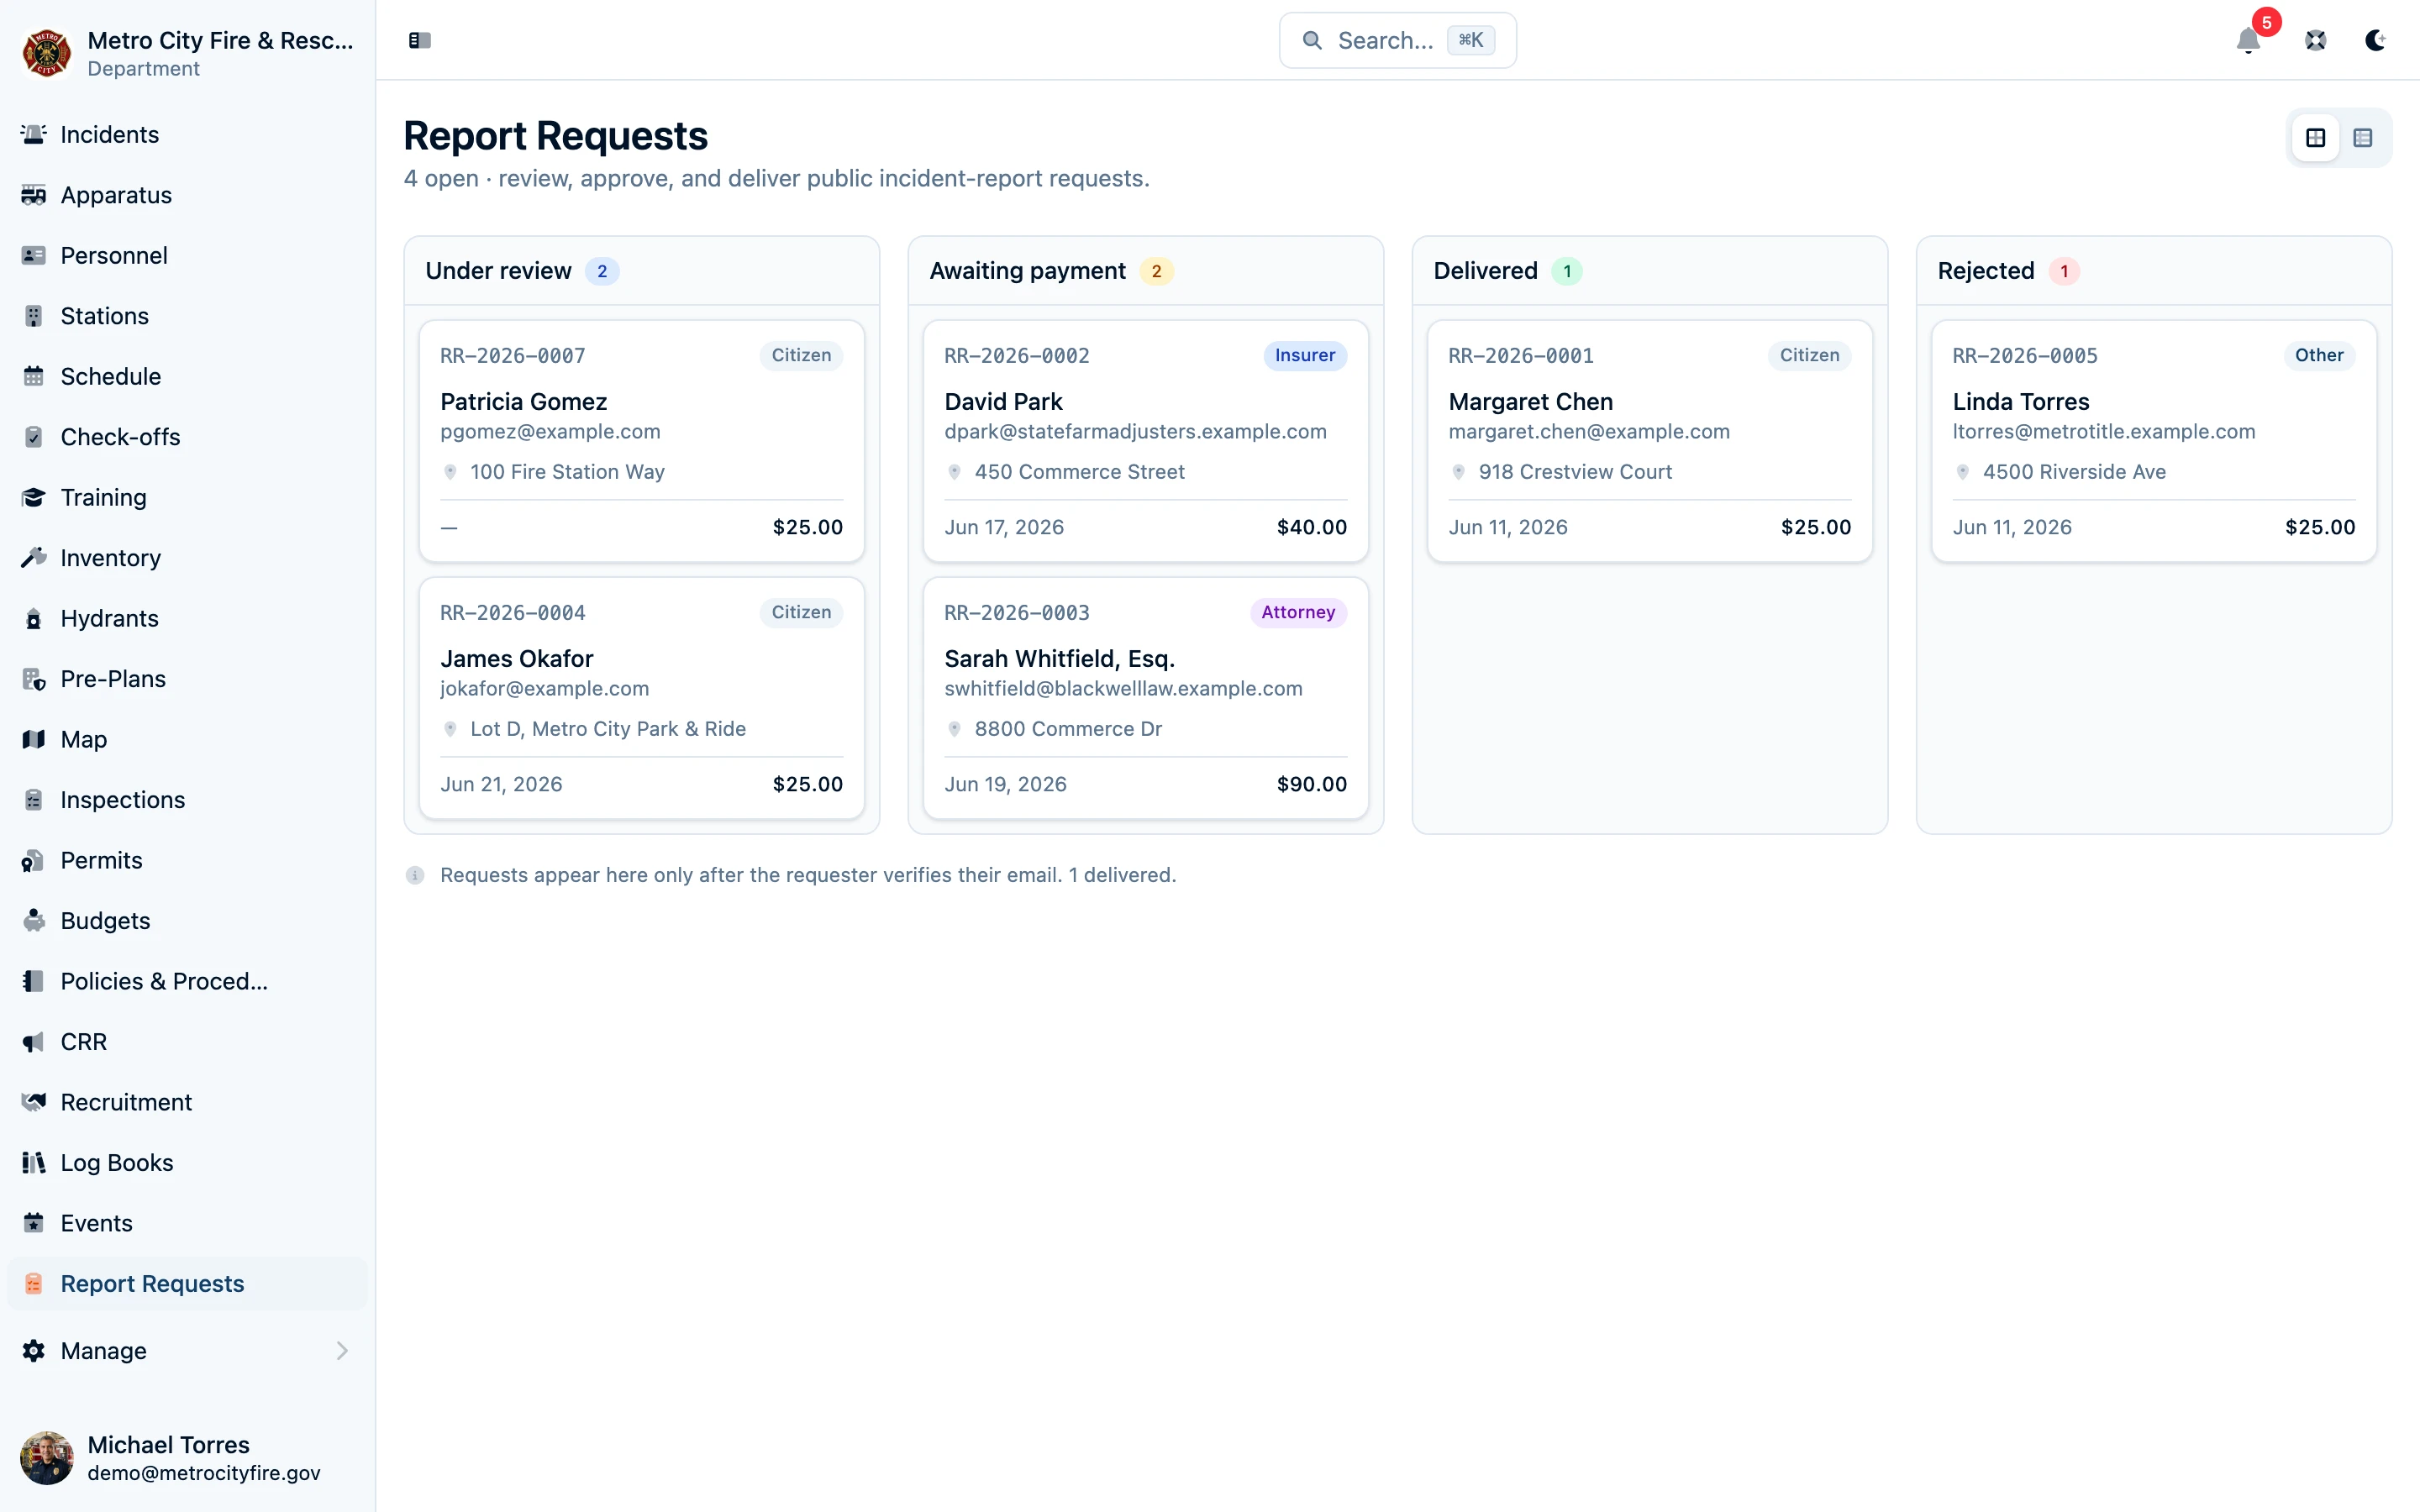Open Michael Torres account menu
2420x1512 pixels.
[x=188, y=1458]
